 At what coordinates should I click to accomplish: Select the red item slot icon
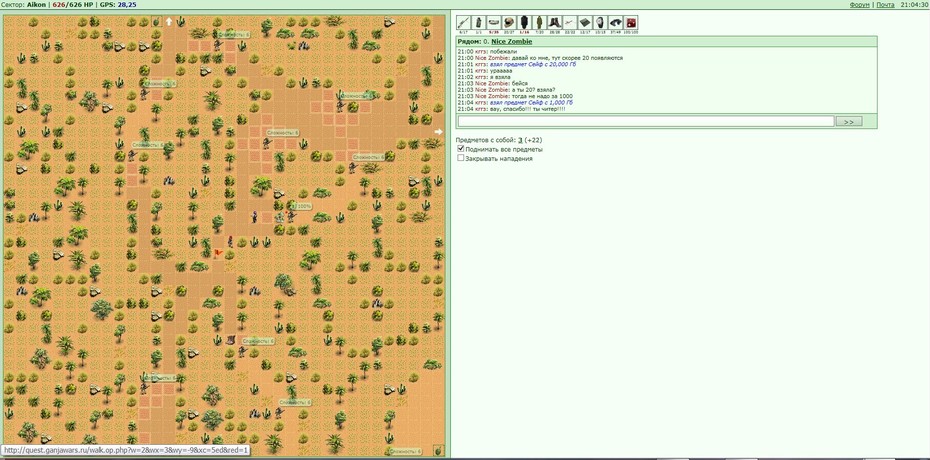coord(631,23)
